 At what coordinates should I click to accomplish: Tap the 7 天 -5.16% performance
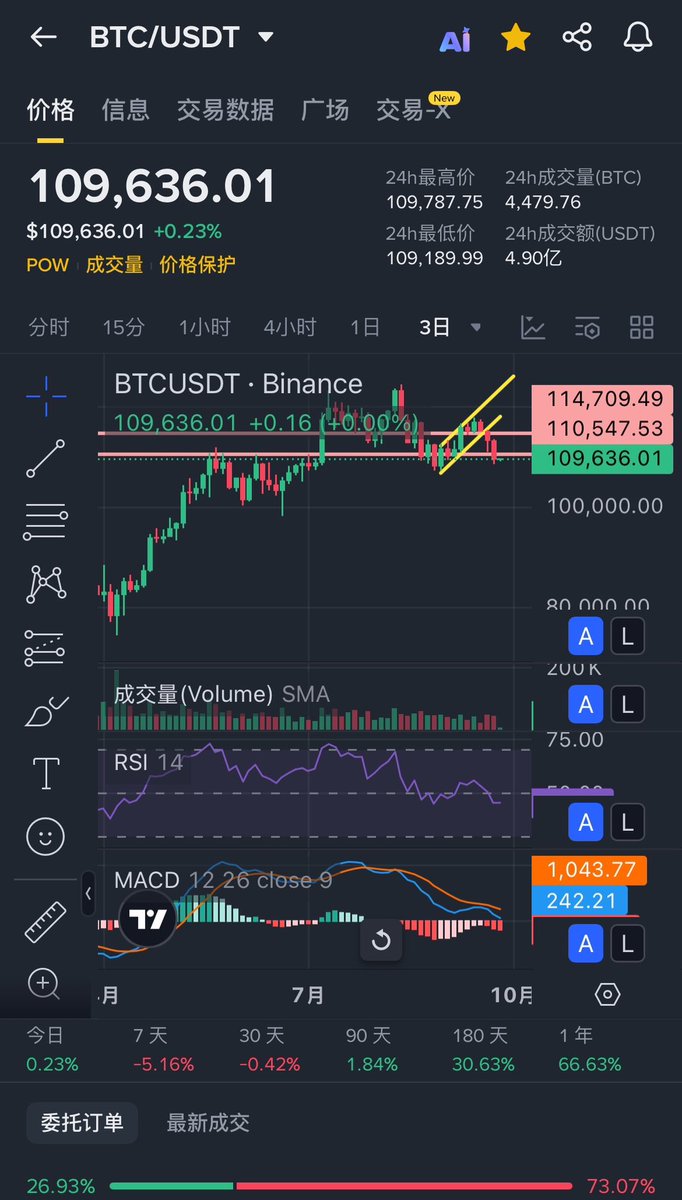(x=163, y=1051)
